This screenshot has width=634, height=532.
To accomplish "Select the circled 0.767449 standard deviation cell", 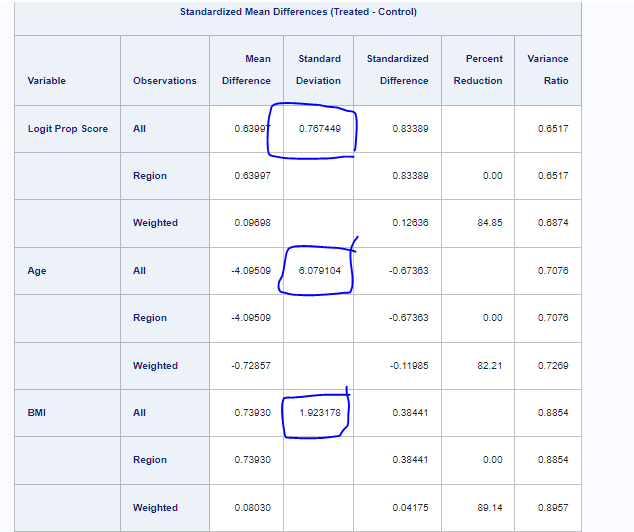I will (319, 129).
